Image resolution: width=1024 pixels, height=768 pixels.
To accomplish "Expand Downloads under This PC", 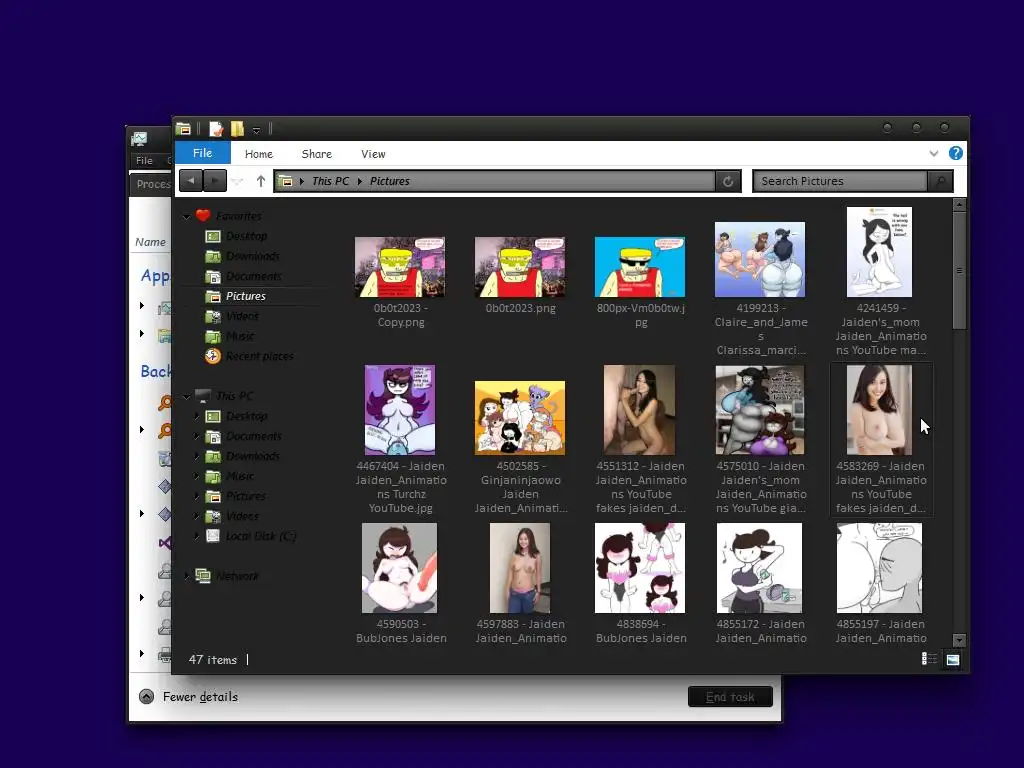I will pyautogui.click(x=197, y=456).
